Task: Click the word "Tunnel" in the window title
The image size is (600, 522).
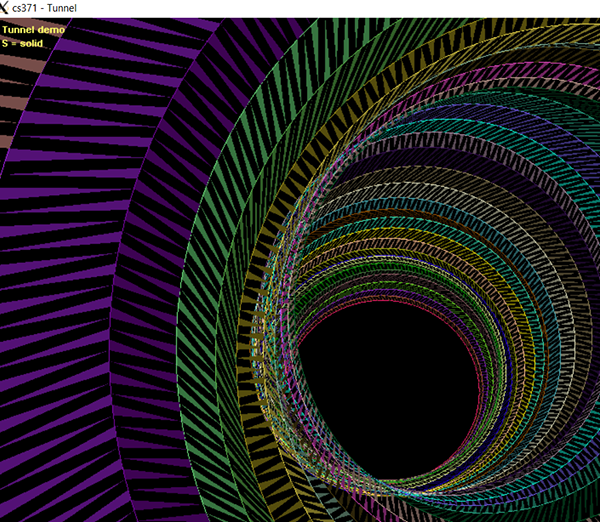Action: [60, 8]
